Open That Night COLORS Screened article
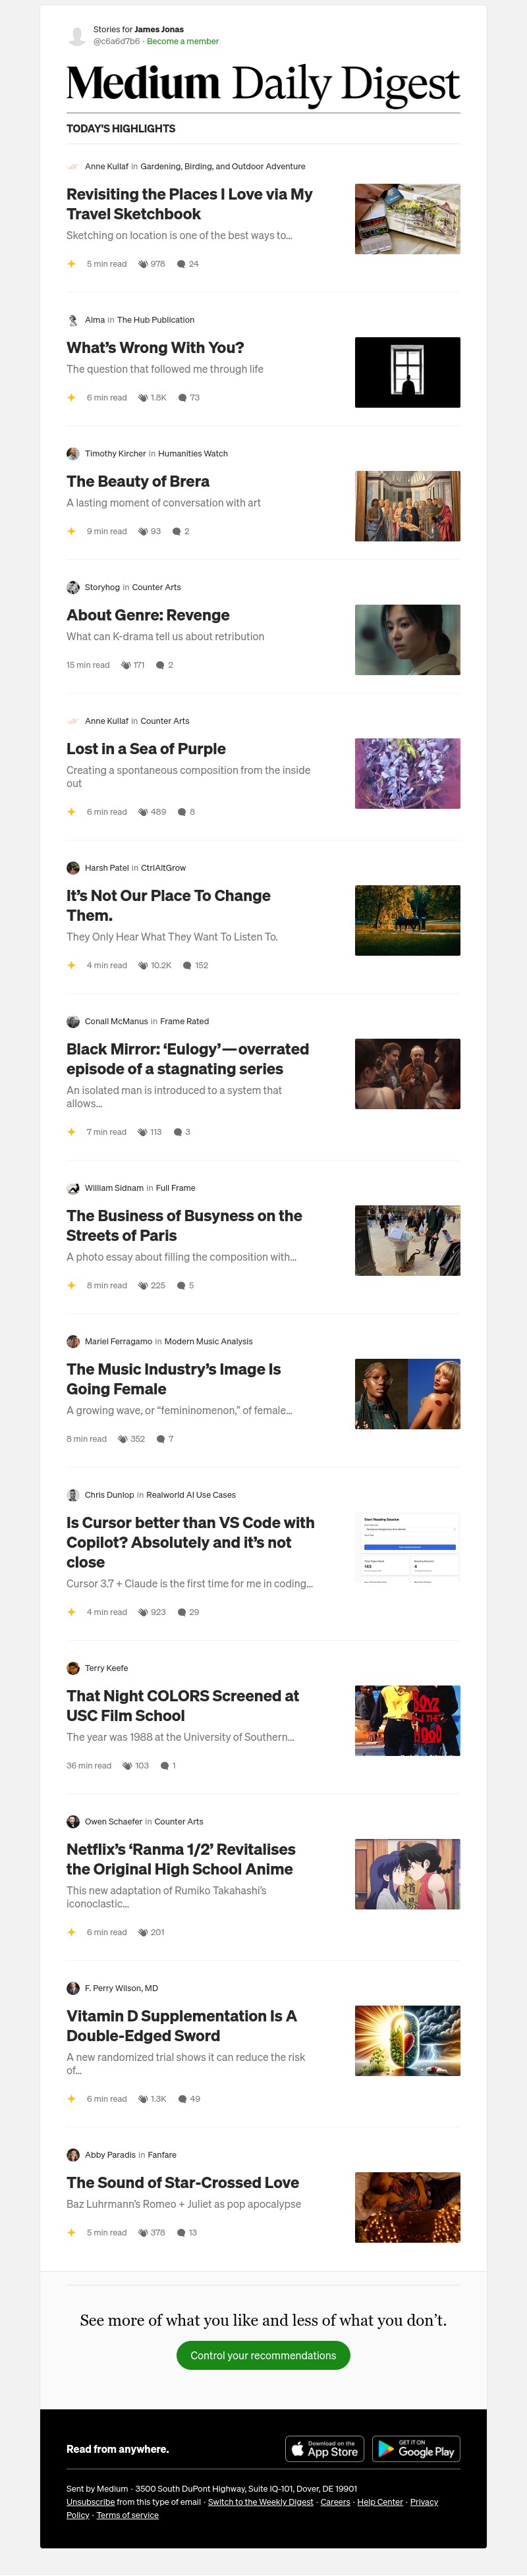The width and height of the screenshot is (527, 2576). pyautogui.click(x=183, y=1706)
